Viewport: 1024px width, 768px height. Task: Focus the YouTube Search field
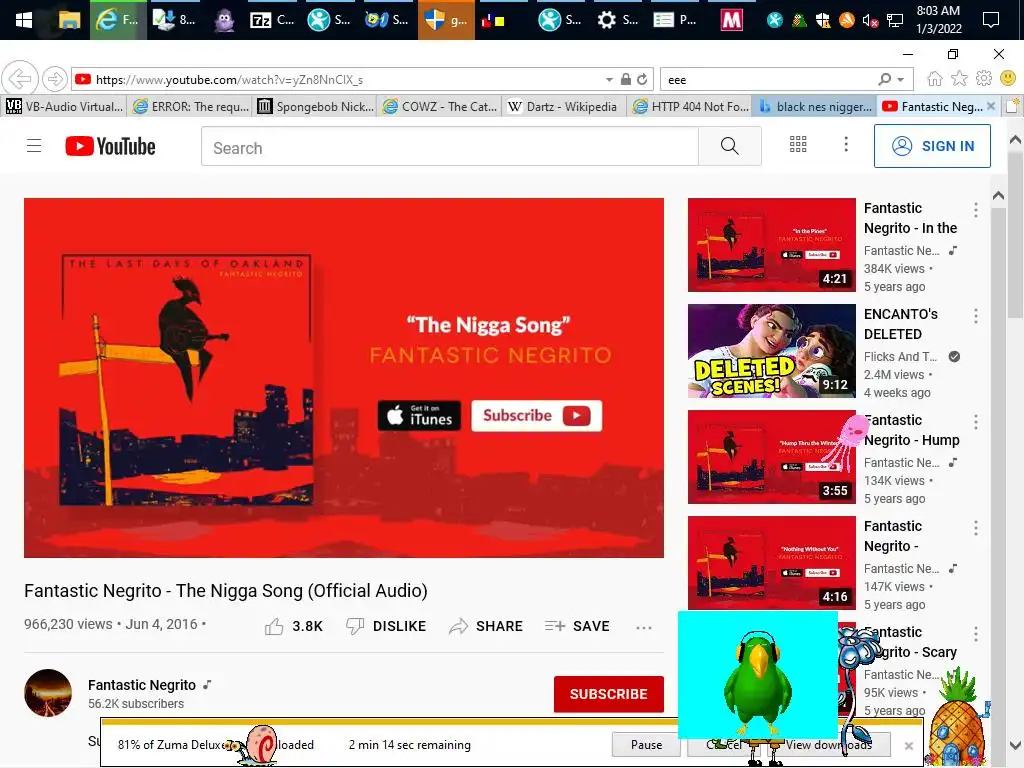tap(450, 147)
